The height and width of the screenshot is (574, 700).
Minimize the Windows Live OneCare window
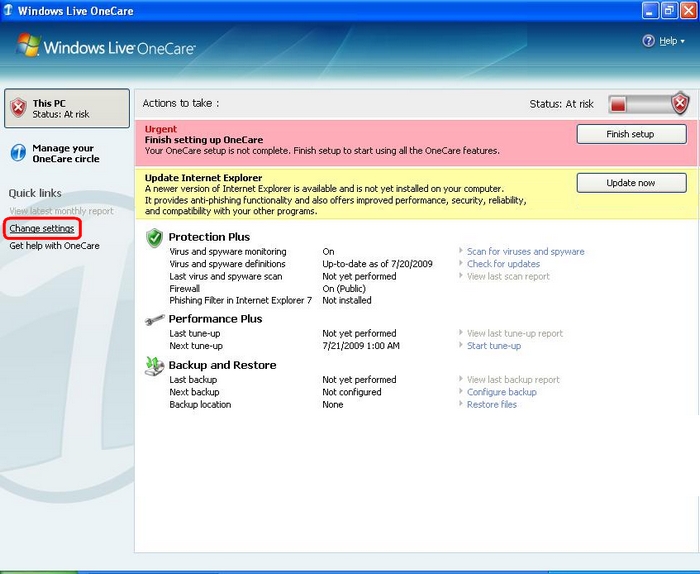tap(650, 10)
